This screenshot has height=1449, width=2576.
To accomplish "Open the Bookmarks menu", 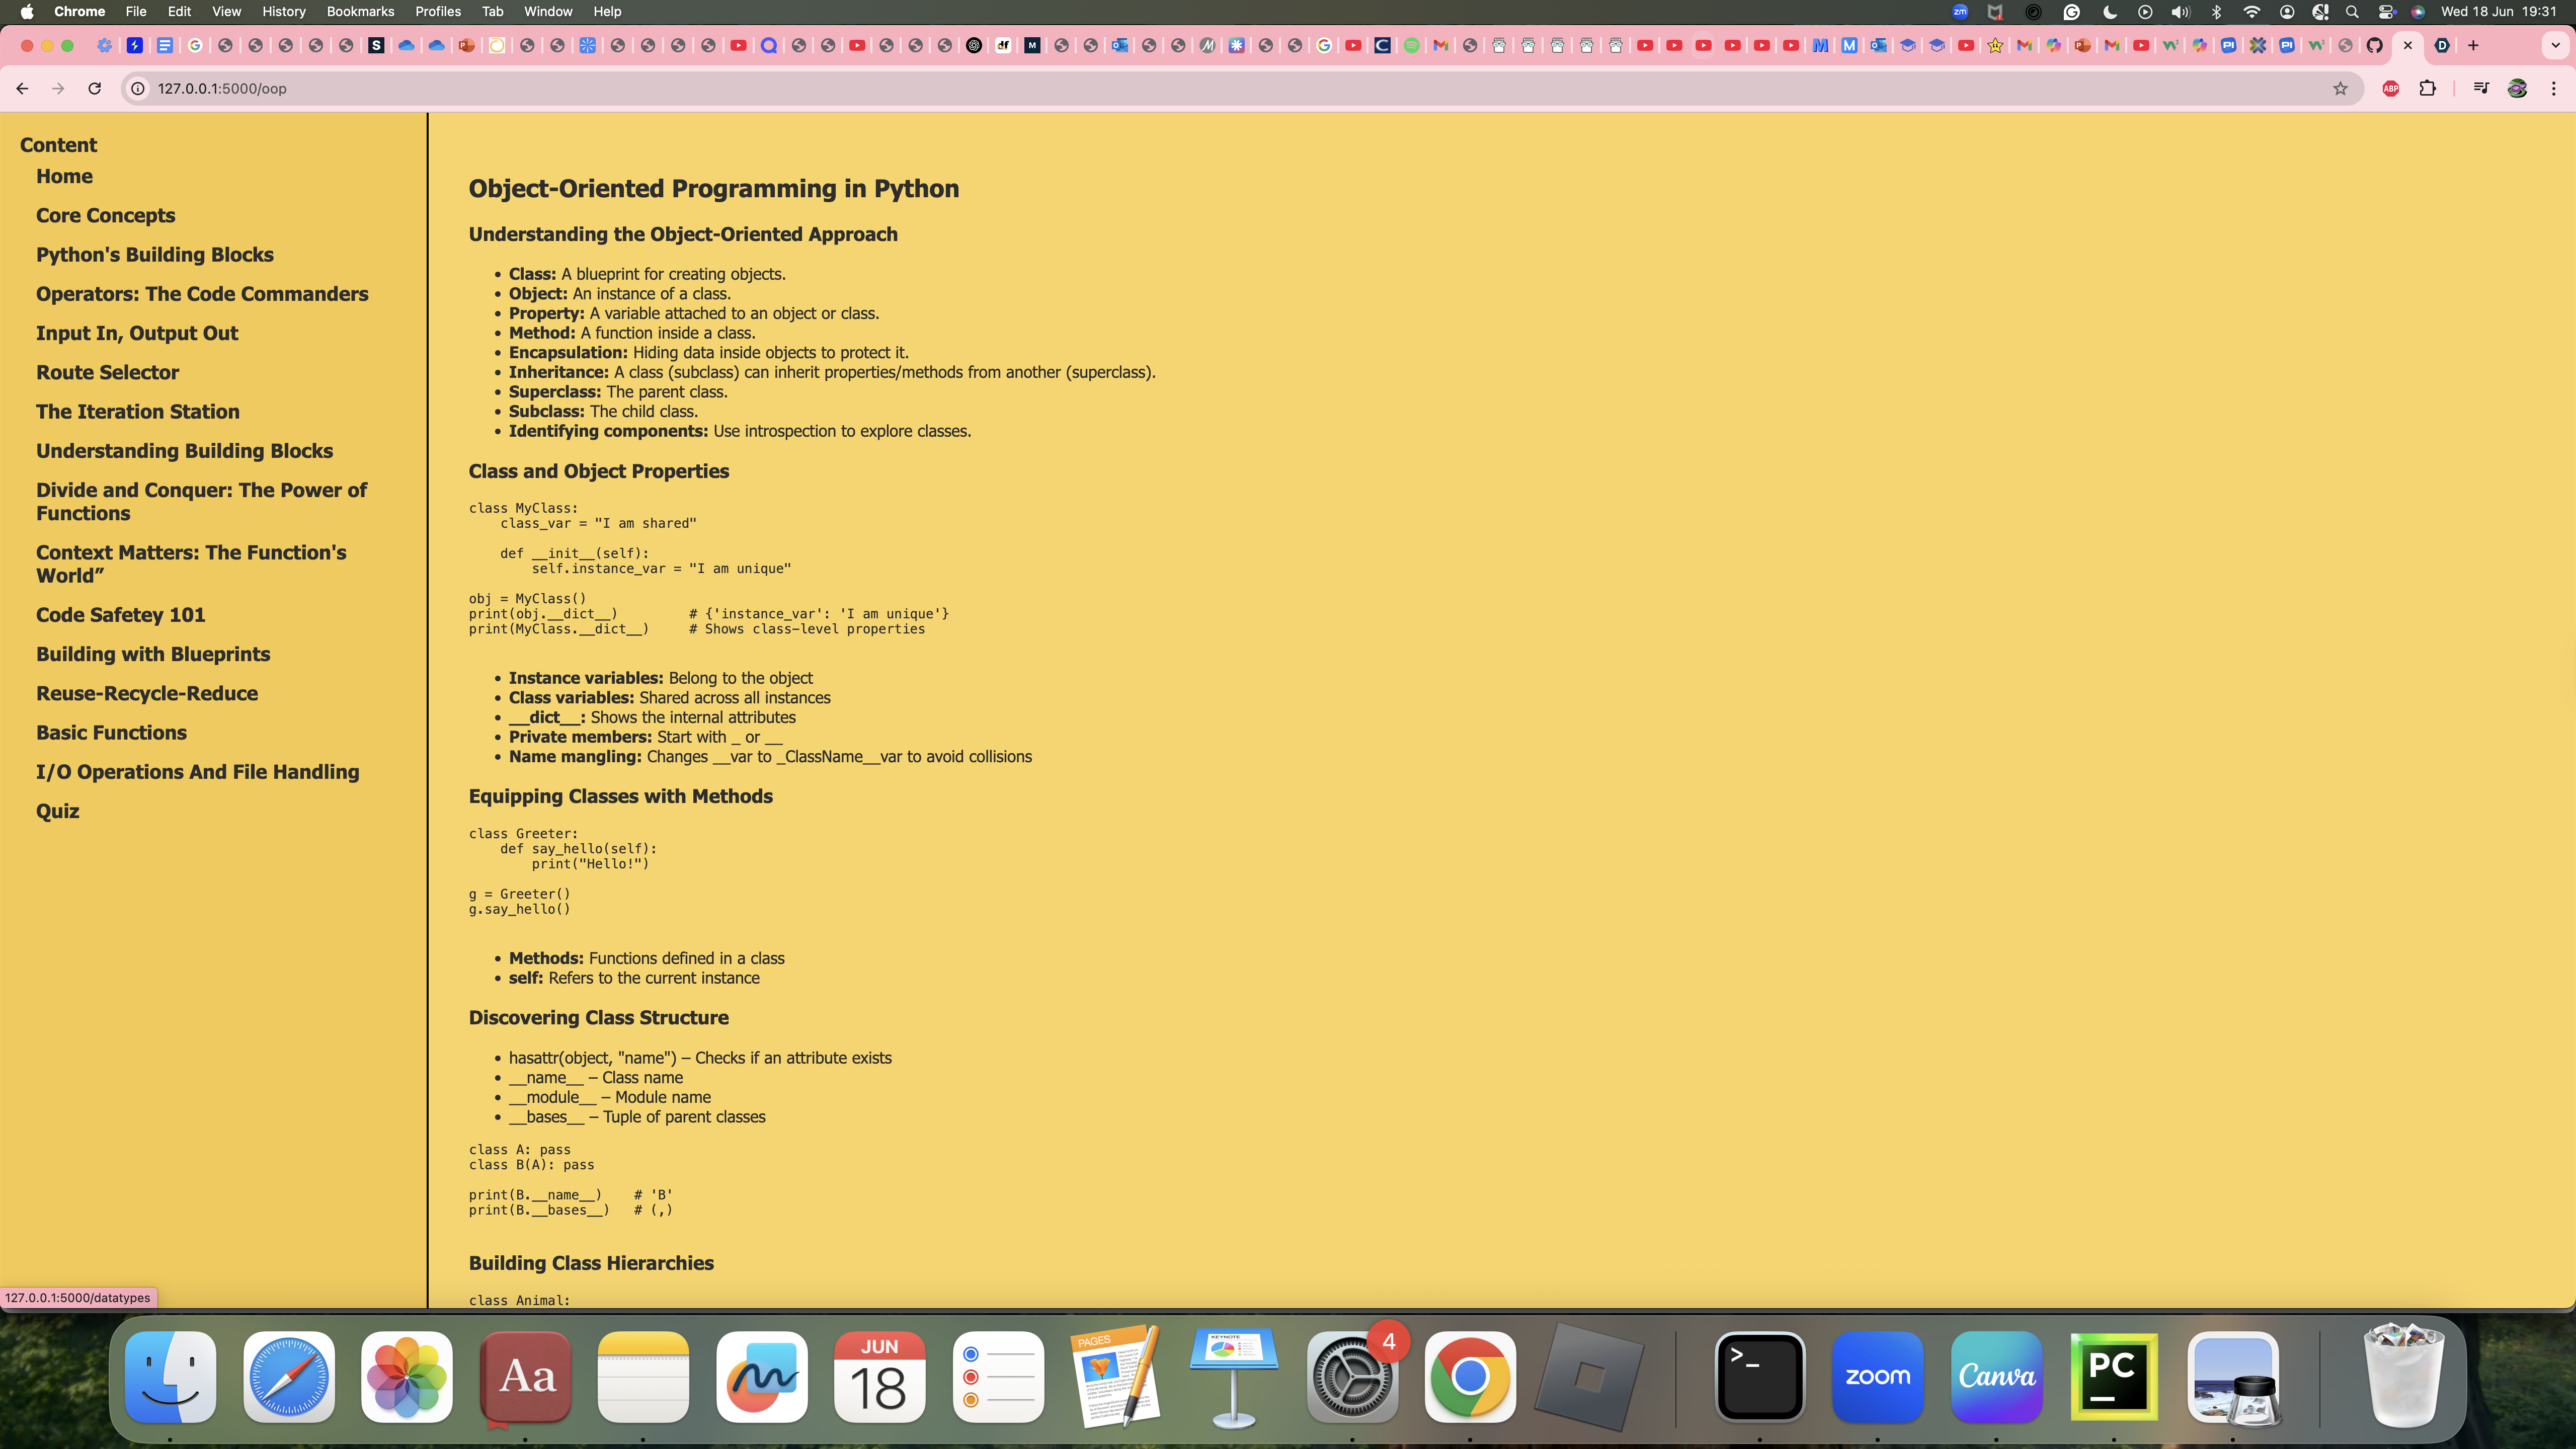I will click(360, 11).
